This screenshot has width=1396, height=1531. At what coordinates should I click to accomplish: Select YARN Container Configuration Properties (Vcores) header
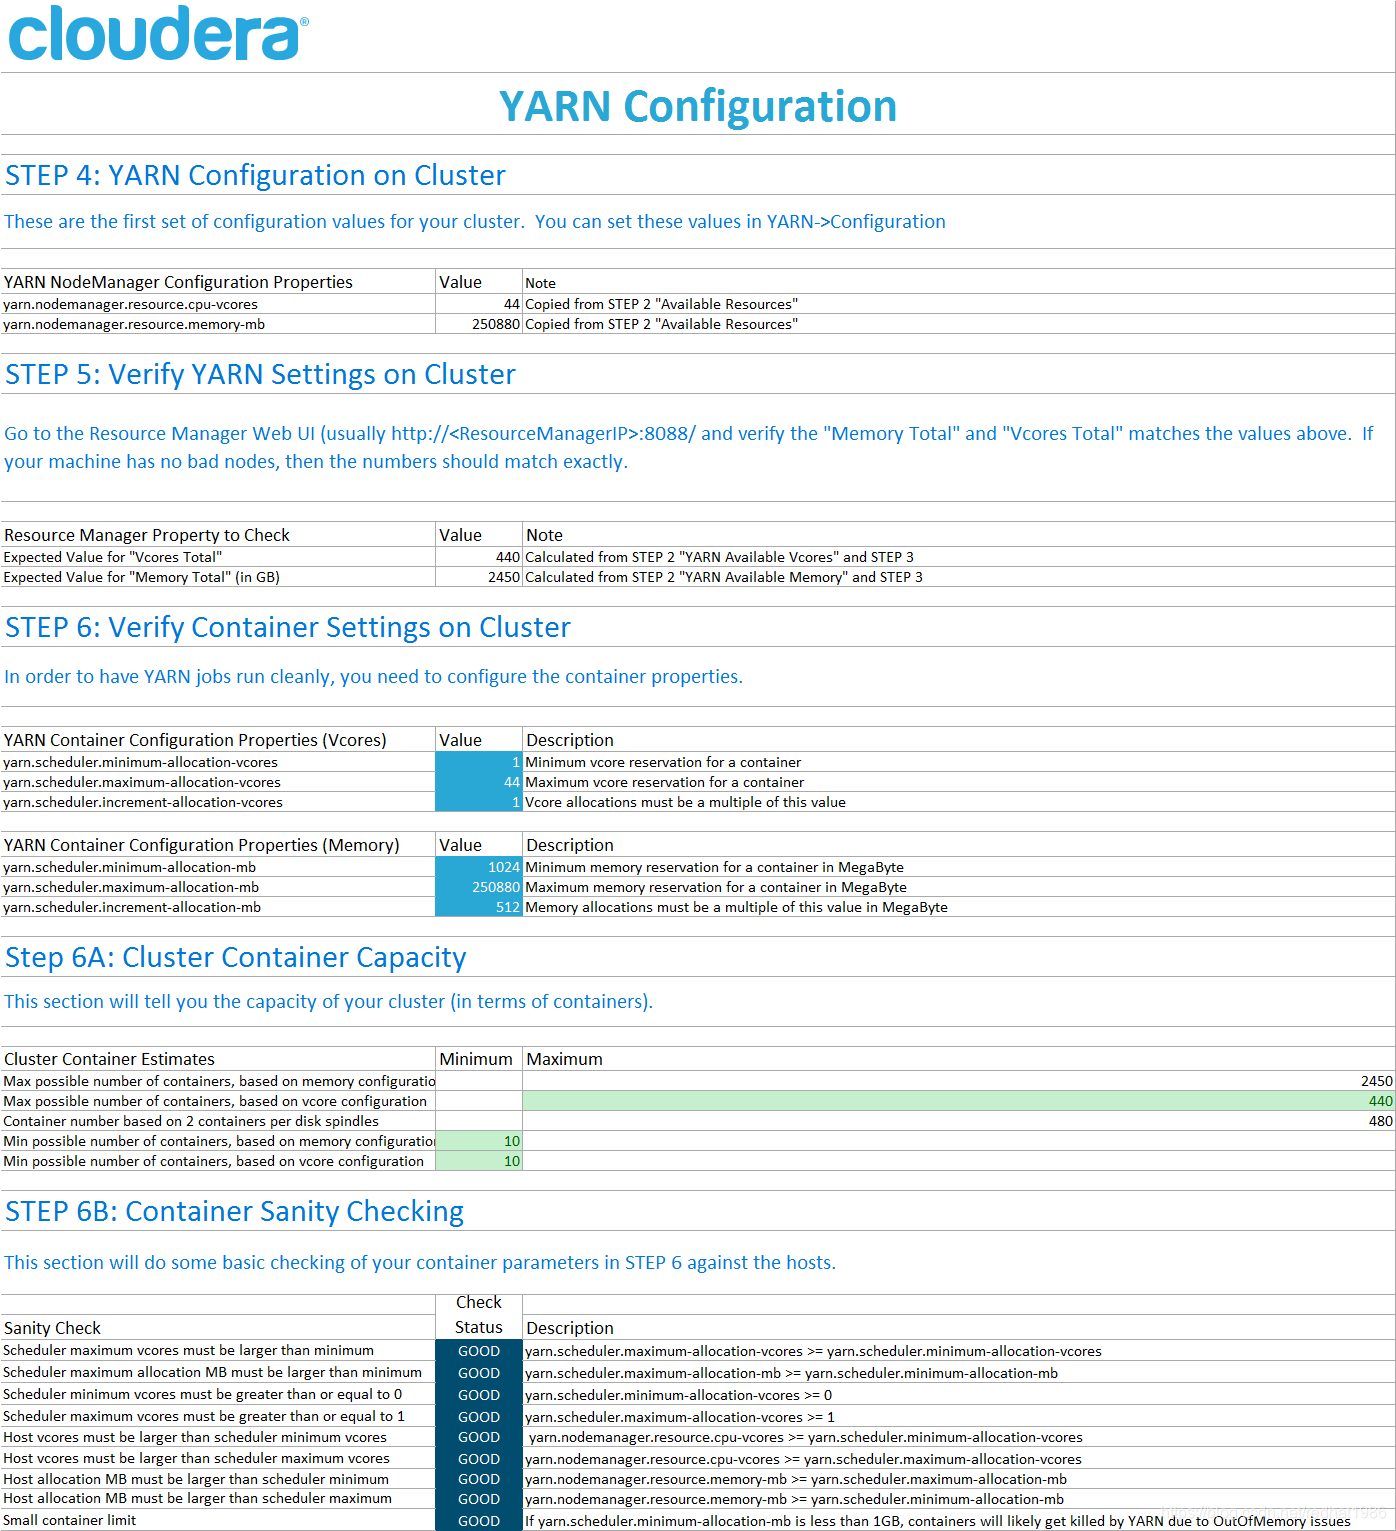pyautogui.click(x=218, y=740)
